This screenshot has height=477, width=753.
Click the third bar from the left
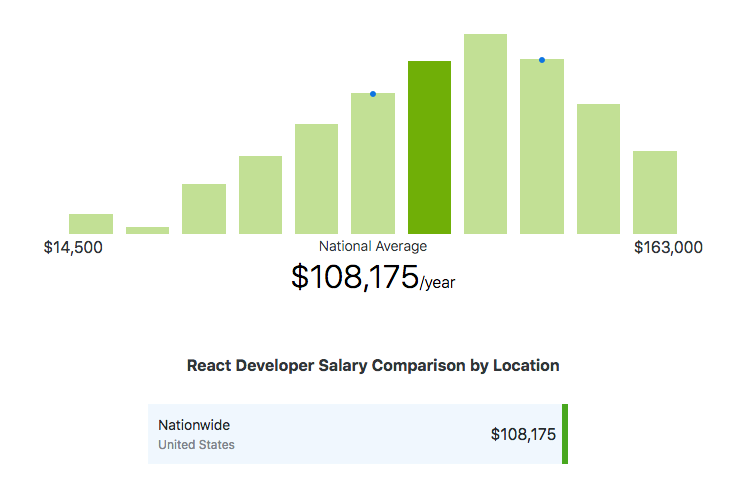click(204, 209)
